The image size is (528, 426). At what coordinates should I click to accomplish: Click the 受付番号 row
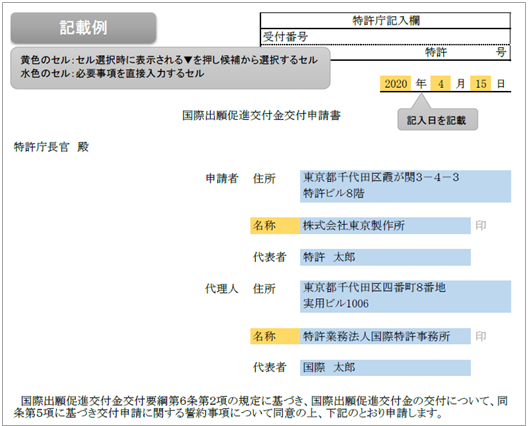click(385, 37)
